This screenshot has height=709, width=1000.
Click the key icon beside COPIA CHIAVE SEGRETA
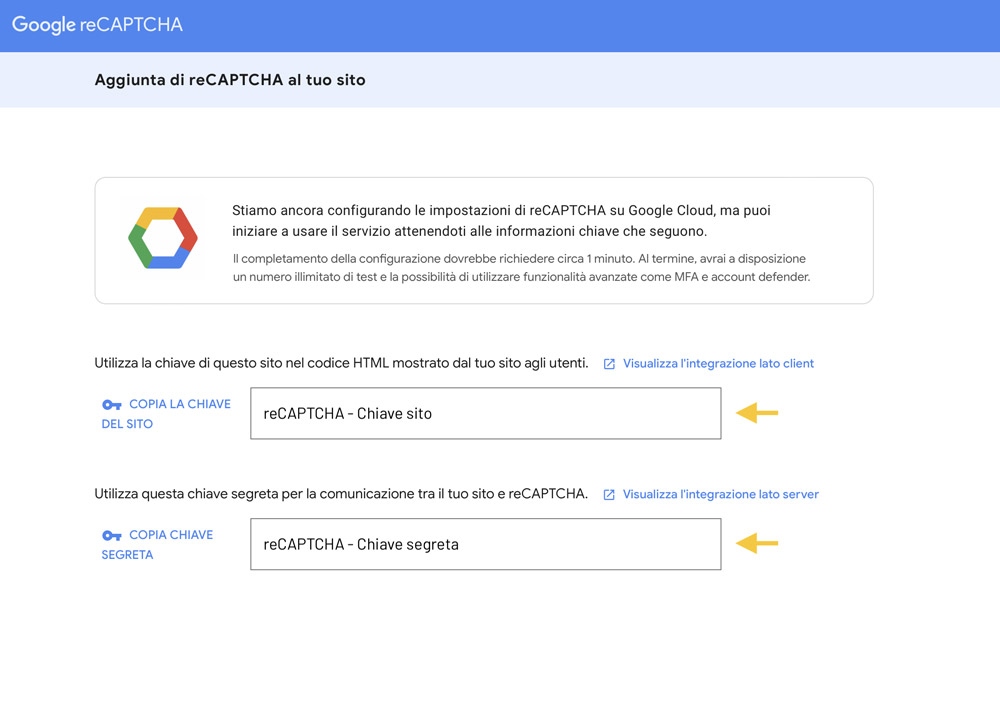click(x=112, y=536)
